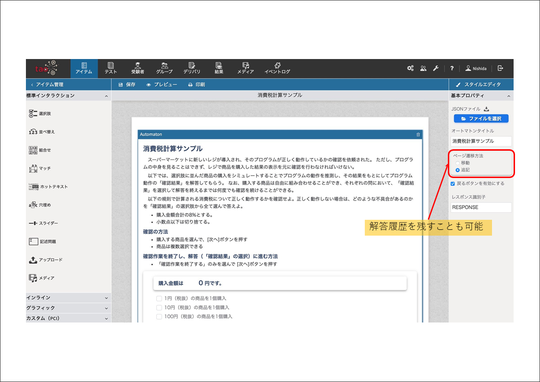This screenshot has height=382, width=540.
Task: Select the 並べ替え (Order) interaction icon
Action: point(33,132)
